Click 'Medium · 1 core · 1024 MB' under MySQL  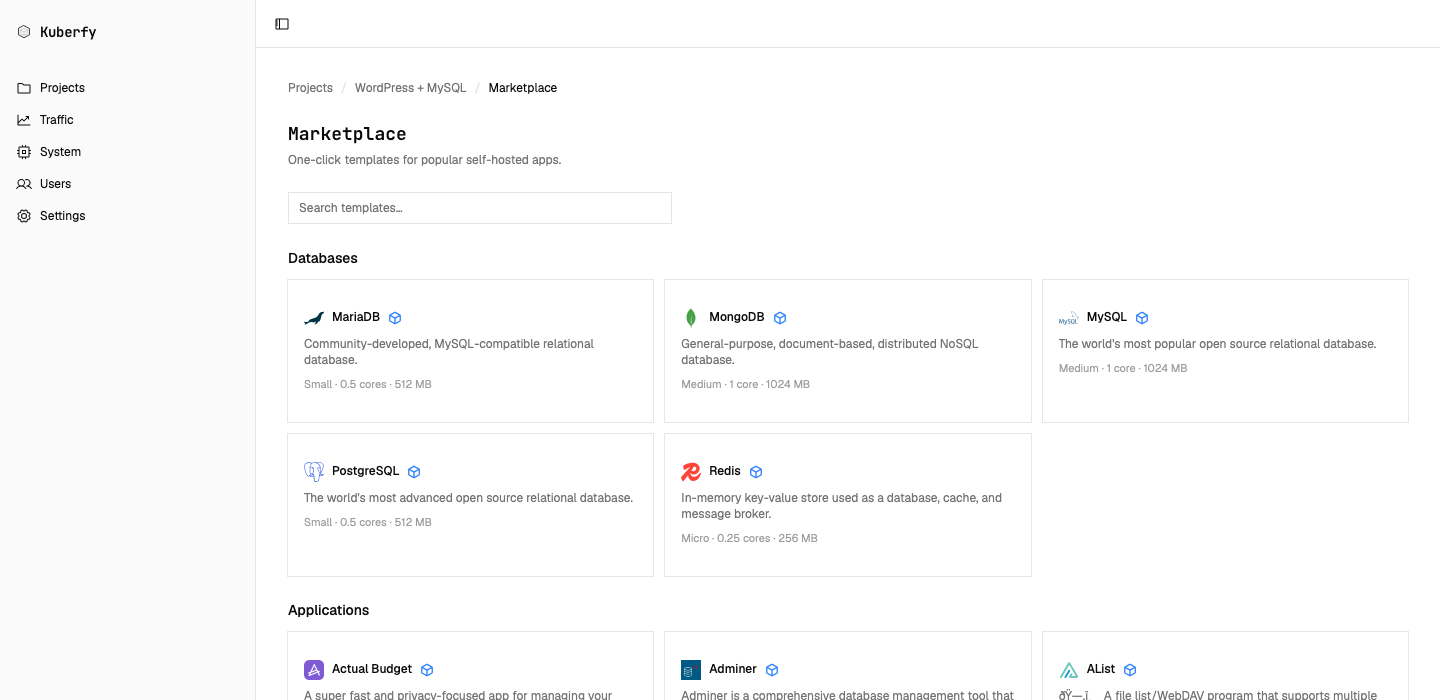[1123, 368]
